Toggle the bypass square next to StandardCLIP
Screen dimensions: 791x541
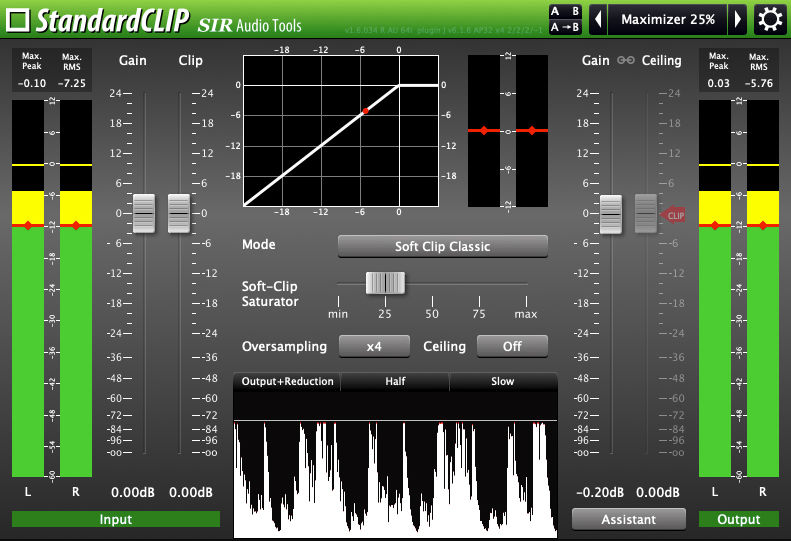click(x=18, y=20)
